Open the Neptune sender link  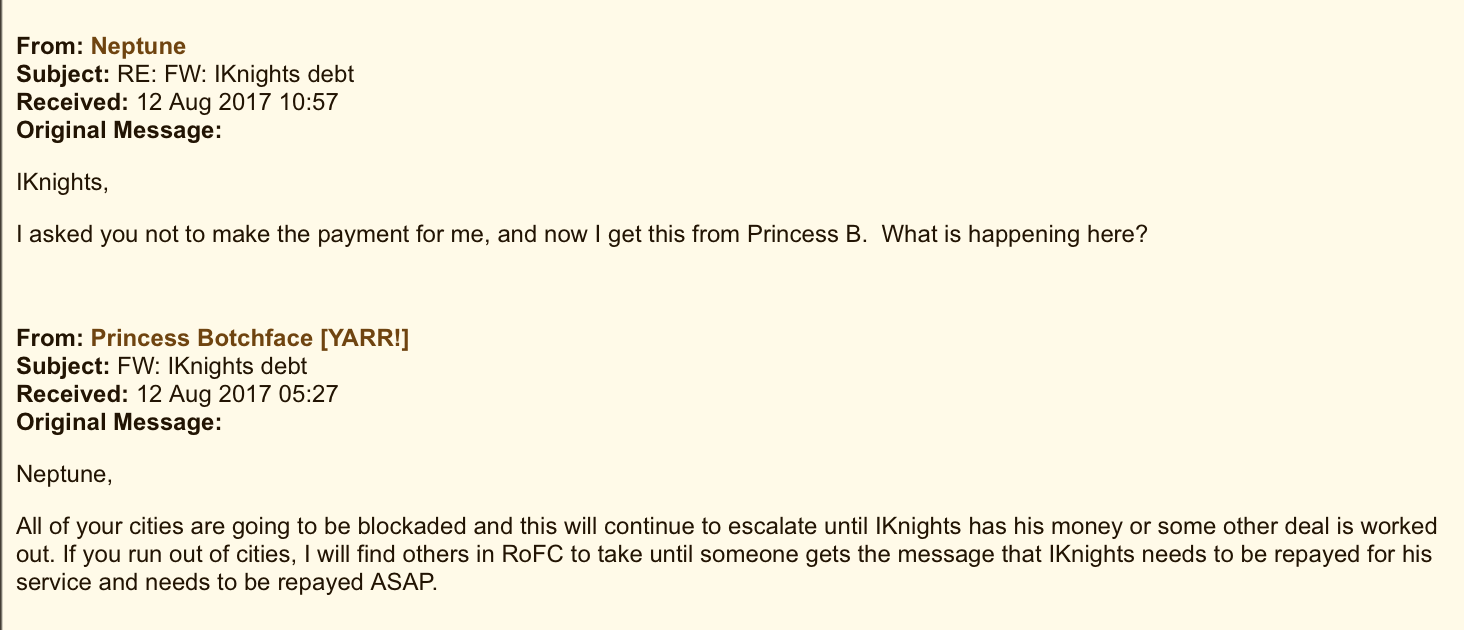138,46
